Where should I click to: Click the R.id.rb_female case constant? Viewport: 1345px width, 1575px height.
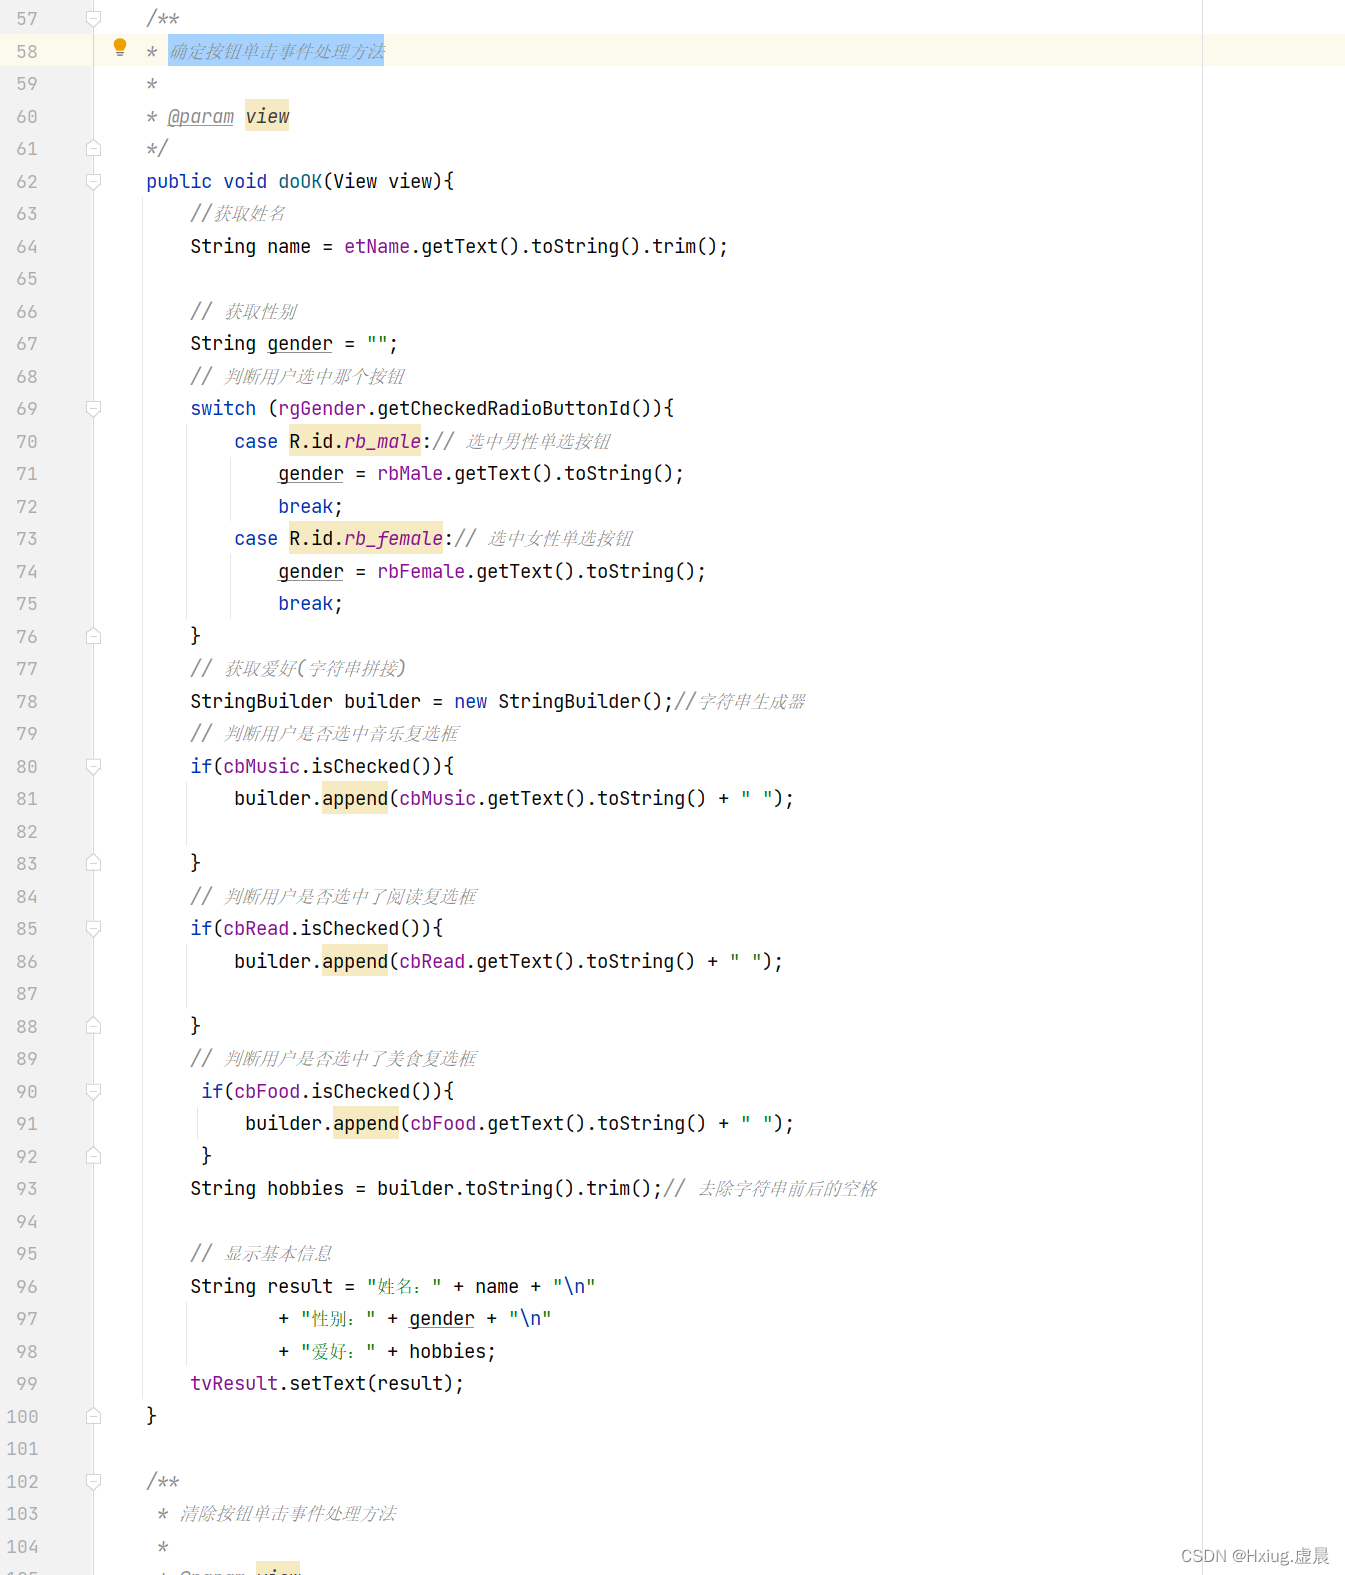(366, 538)
